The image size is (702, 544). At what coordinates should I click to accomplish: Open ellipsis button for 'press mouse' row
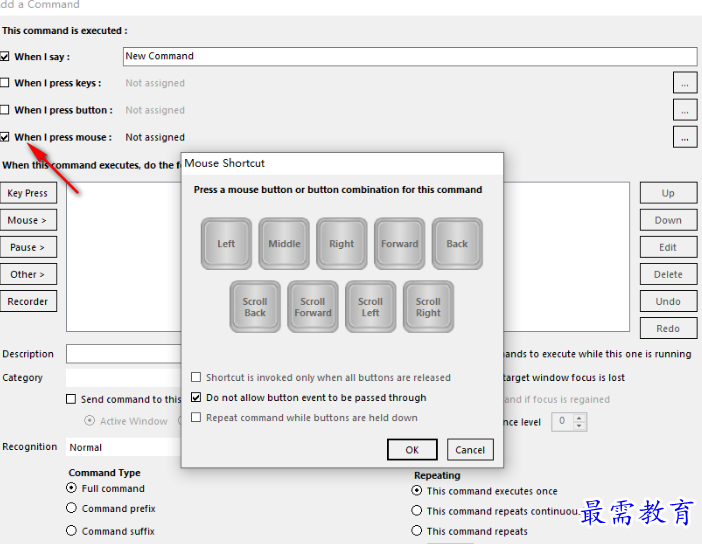[685, 137]
